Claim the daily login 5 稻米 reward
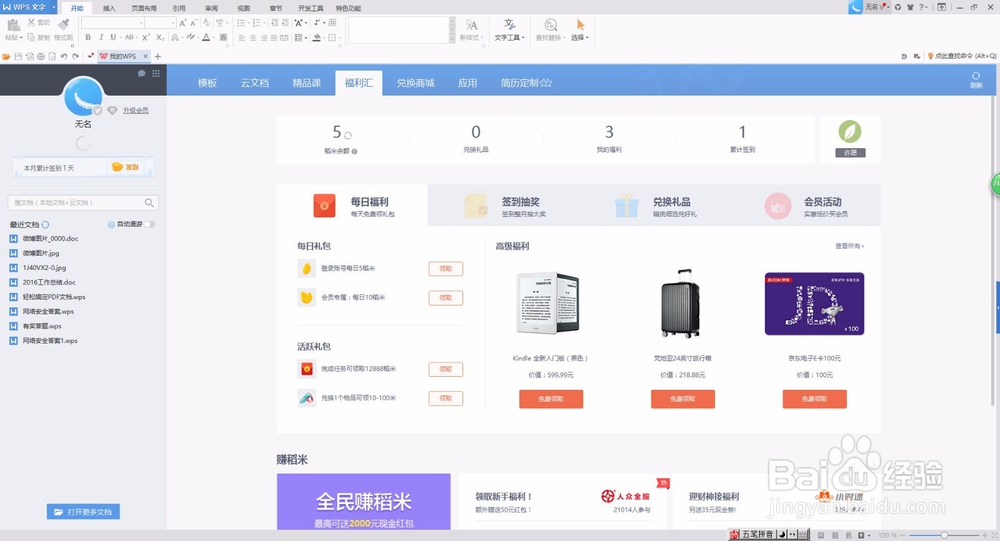The width and height of the screenshot is (1000, 541). 446,269
